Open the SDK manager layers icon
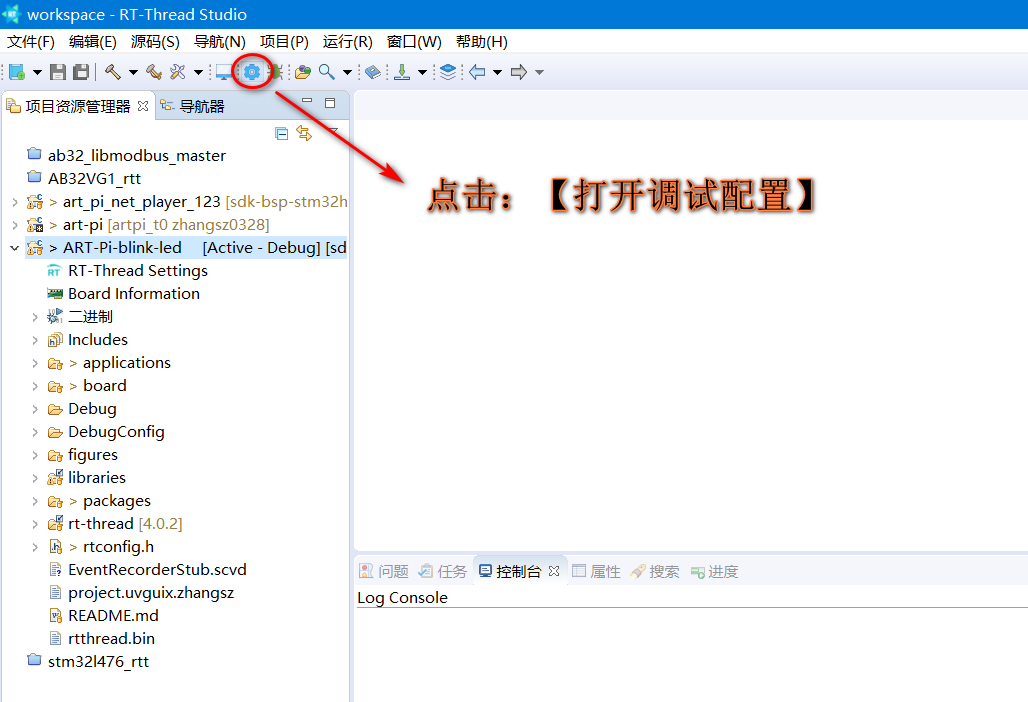1028x702 pixels. (x=448, y=72)
